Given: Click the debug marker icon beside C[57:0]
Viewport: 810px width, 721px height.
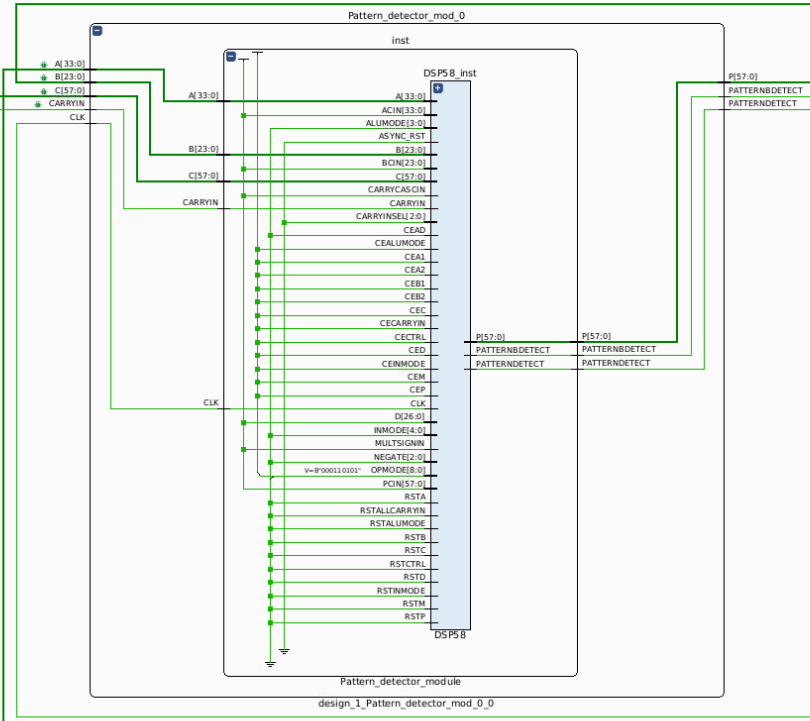Looking at the screenshot, I should 43,90.
